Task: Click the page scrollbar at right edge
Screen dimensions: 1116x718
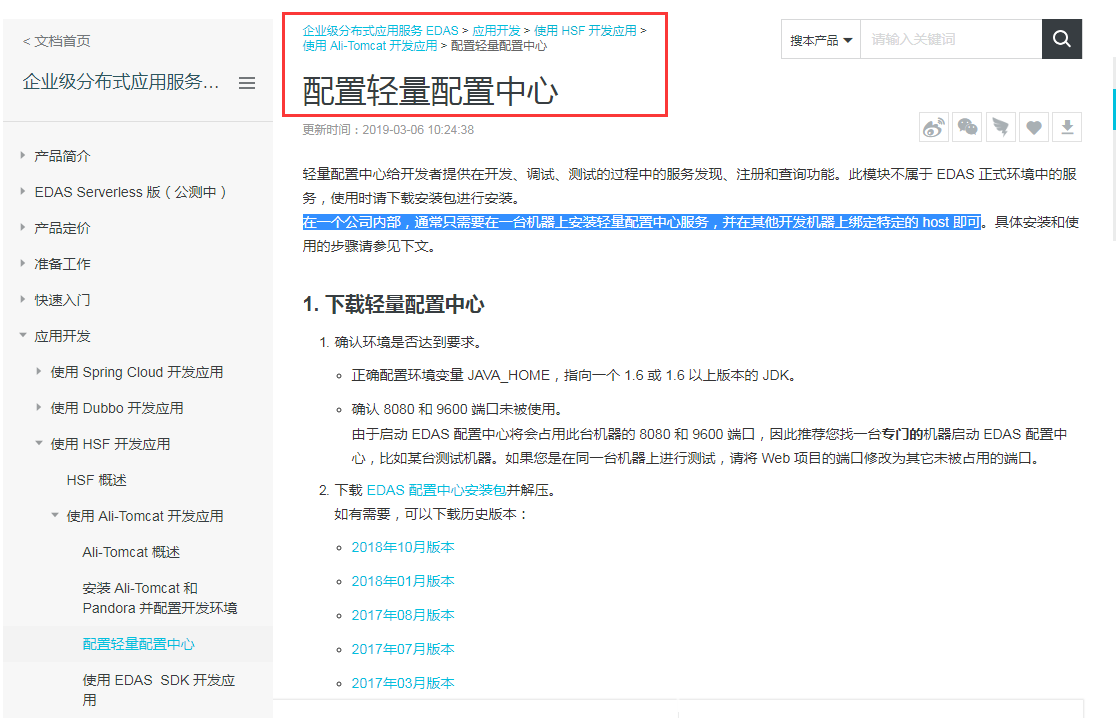Action: point(1113,110)
